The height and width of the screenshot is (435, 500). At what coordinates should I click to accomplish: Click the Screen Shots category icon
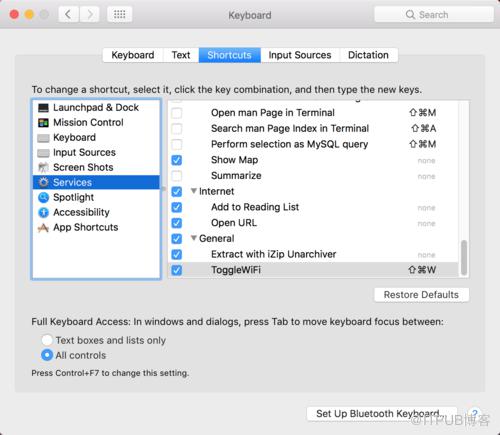pos(43,167)
